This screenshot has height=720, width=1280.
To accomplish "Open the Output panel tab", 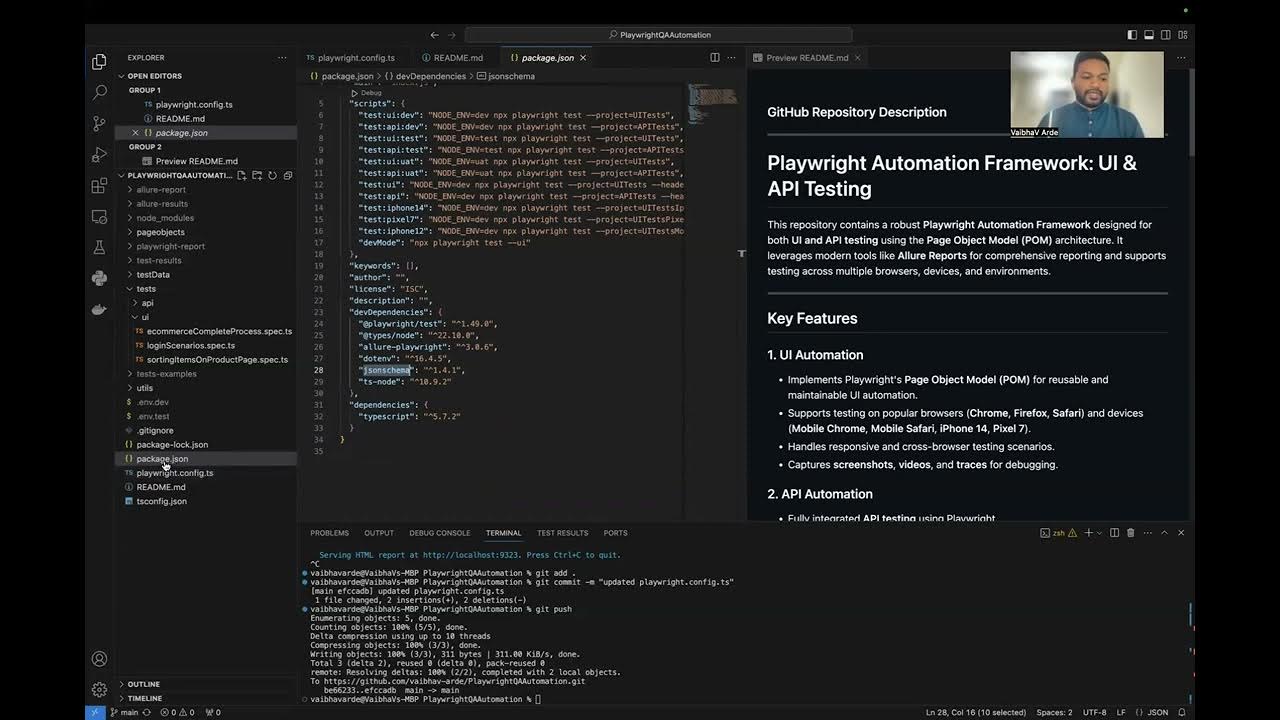I will click(x=379, y=533).
